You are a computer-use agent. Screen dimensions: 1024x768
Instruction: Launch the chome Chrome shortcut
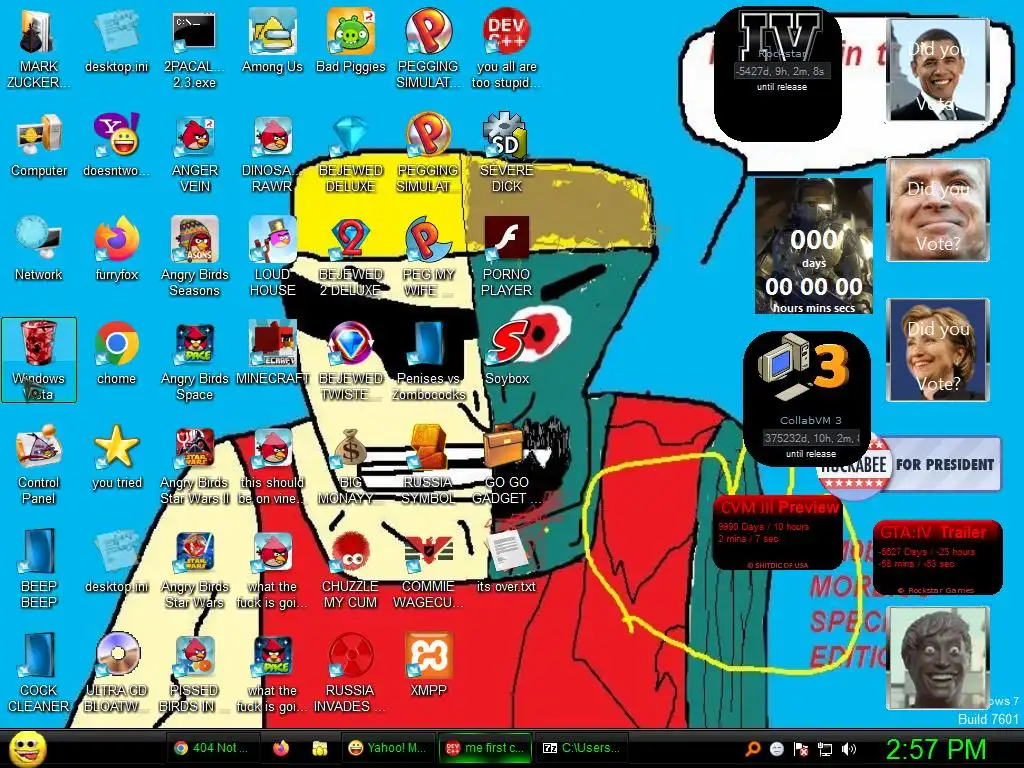116,353
